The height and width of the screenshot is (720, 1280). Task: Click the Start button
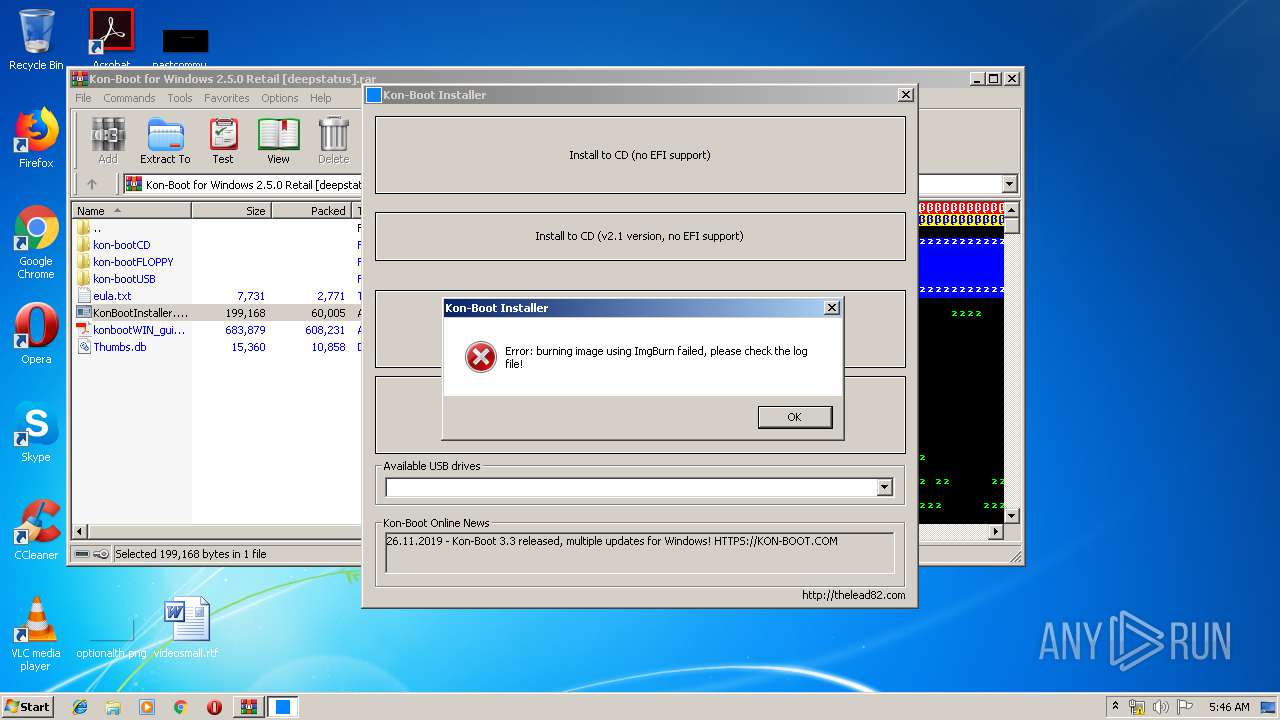28,706
